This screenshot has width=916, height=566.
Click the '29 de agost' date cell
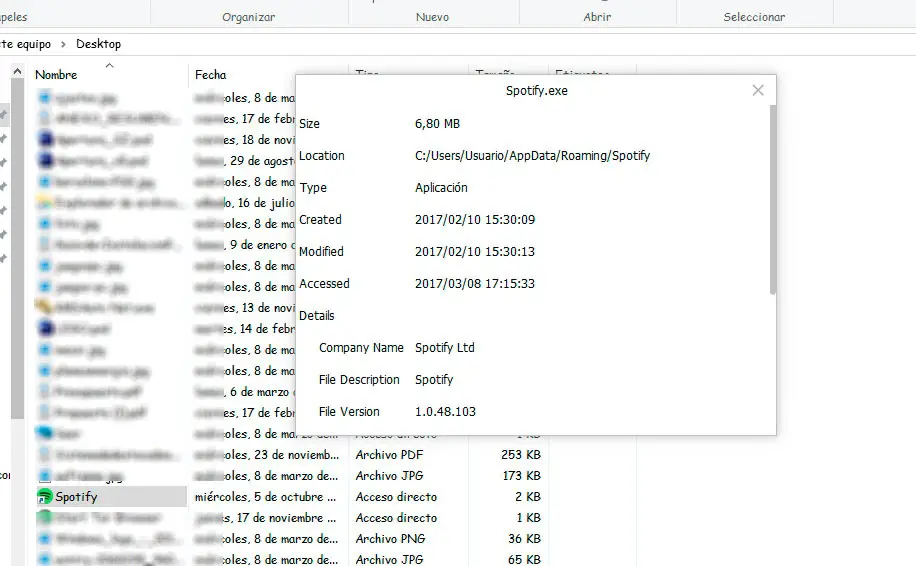click(x=245, y=161)
